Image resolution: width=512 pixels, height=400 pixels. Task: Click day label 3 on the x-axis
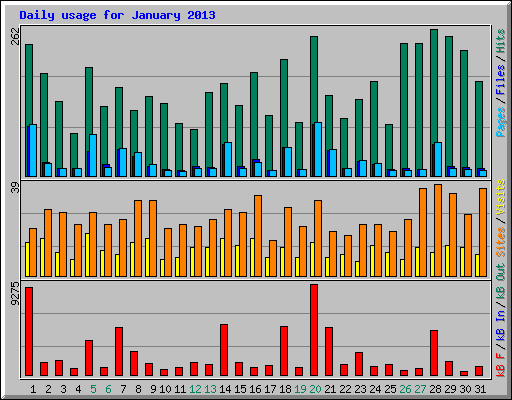click(x=63, y=389)
